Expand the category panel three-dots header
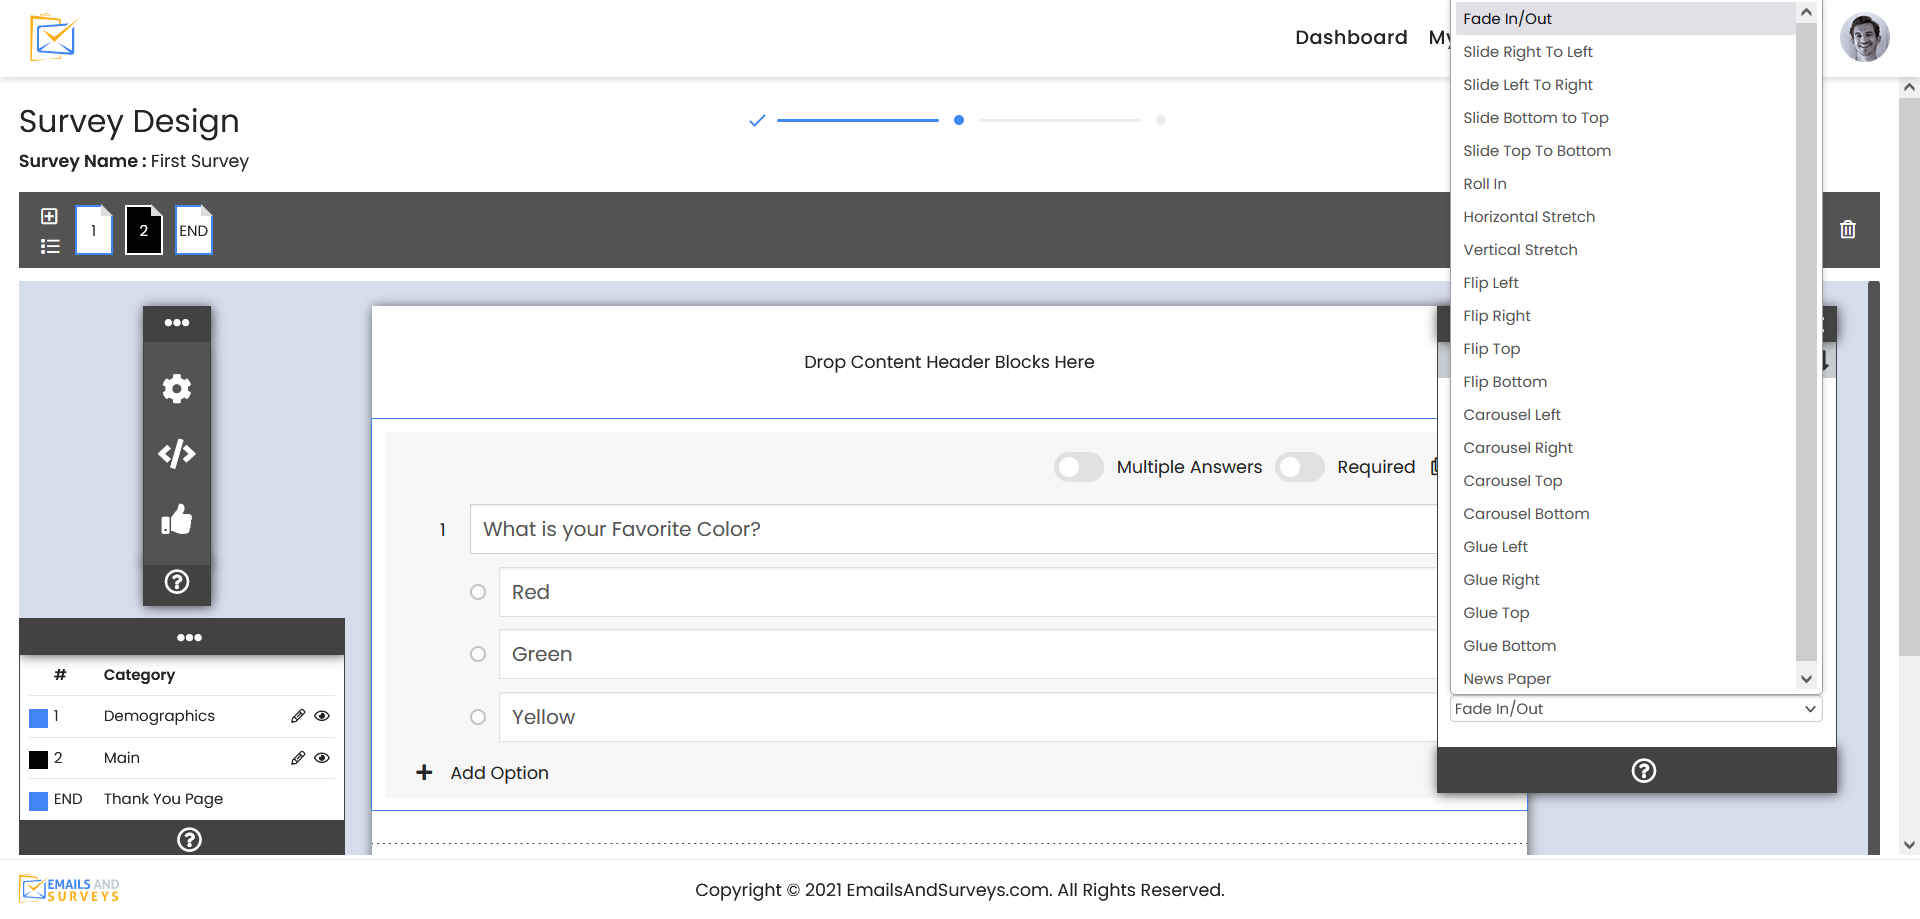This screenshot has width=1920, height=919. point(189,637)
